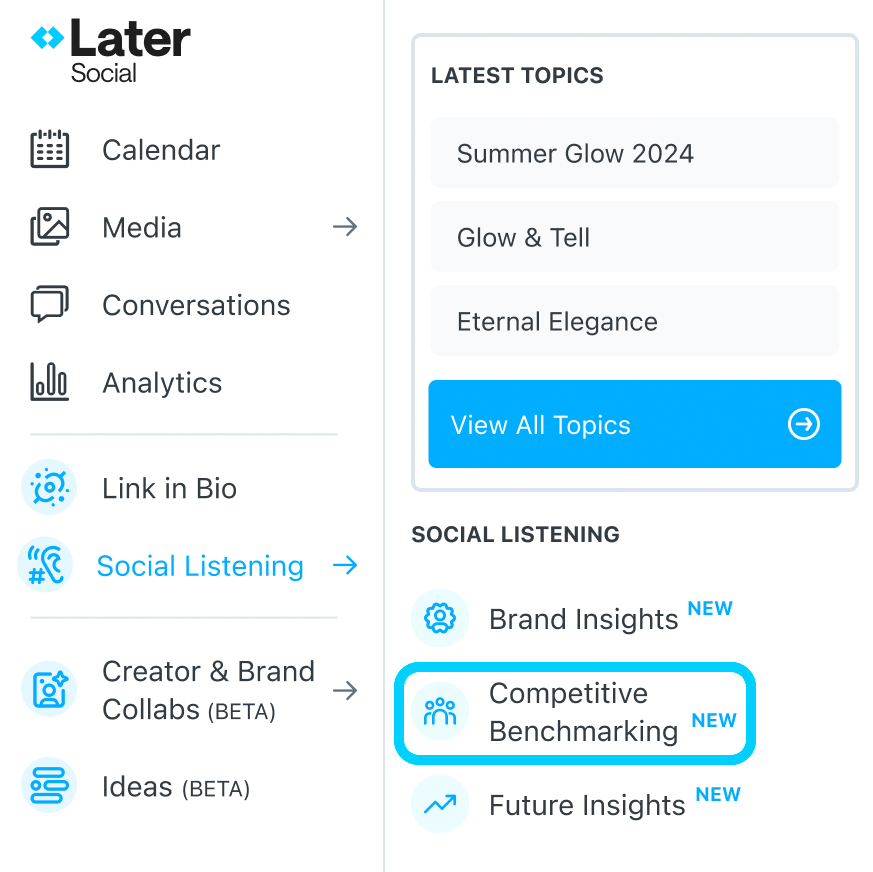Click the View All Topics button
The image size is (873, 872).
click(x=635, y=424)
